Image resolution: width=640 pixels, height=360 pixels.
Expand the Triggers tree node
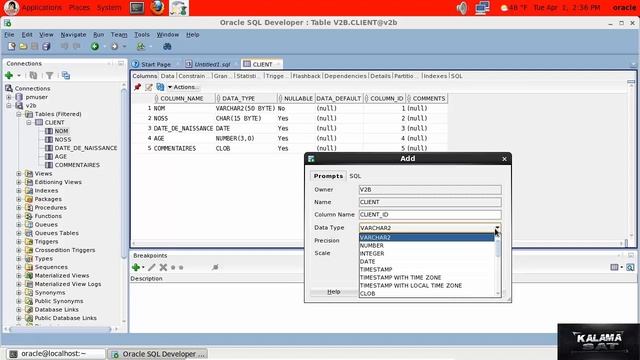tap(19, 242)
